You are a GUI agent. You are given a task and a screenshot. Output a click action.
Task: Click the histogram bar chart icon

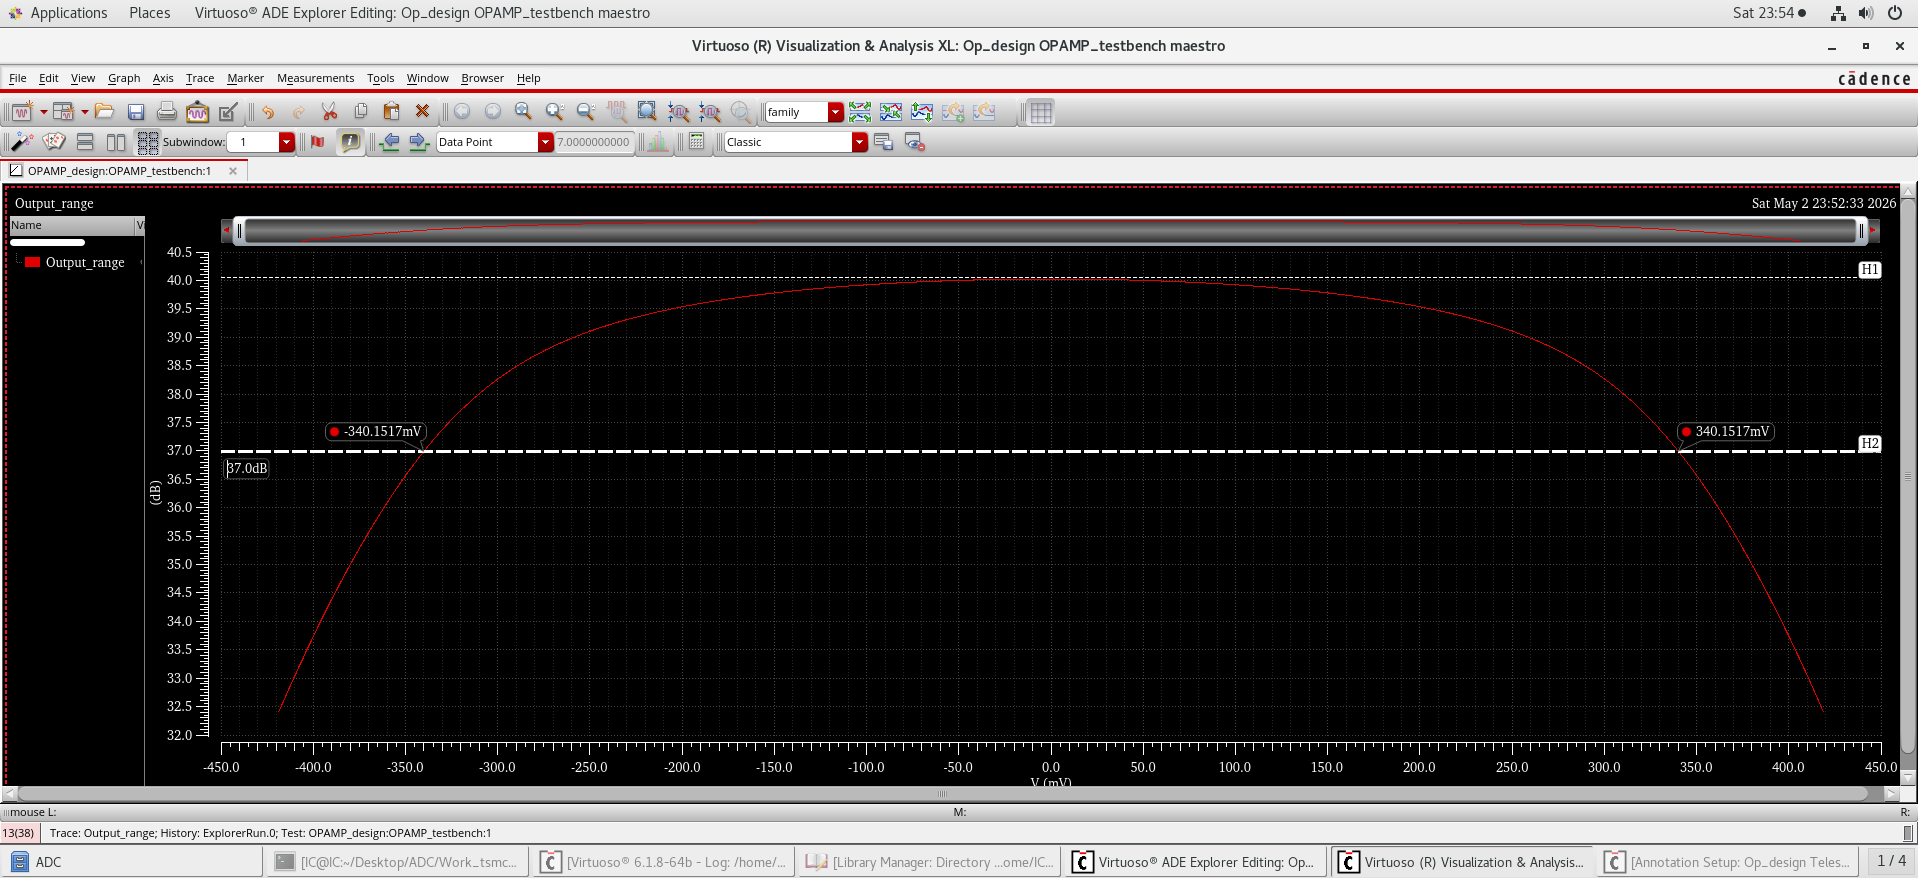point(657,142)
